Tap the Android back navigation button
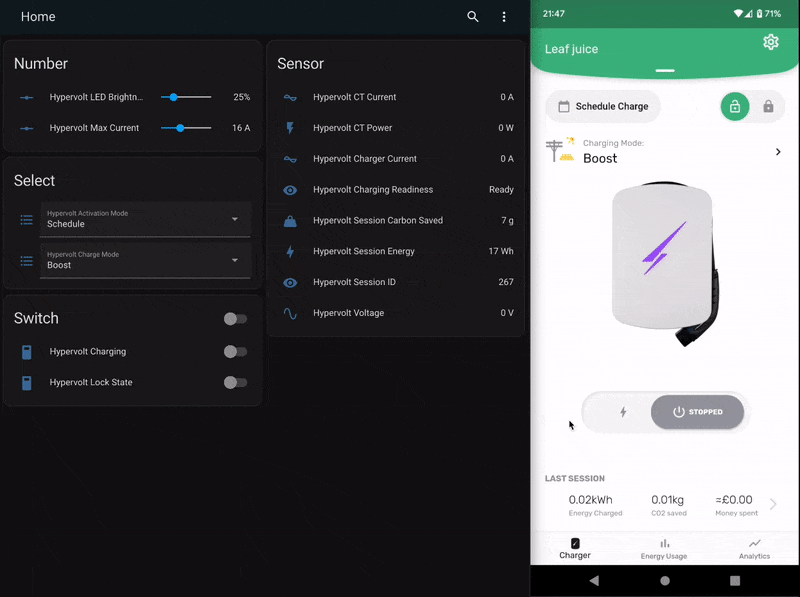Screen dimensions: 800x597 [594, 580]
